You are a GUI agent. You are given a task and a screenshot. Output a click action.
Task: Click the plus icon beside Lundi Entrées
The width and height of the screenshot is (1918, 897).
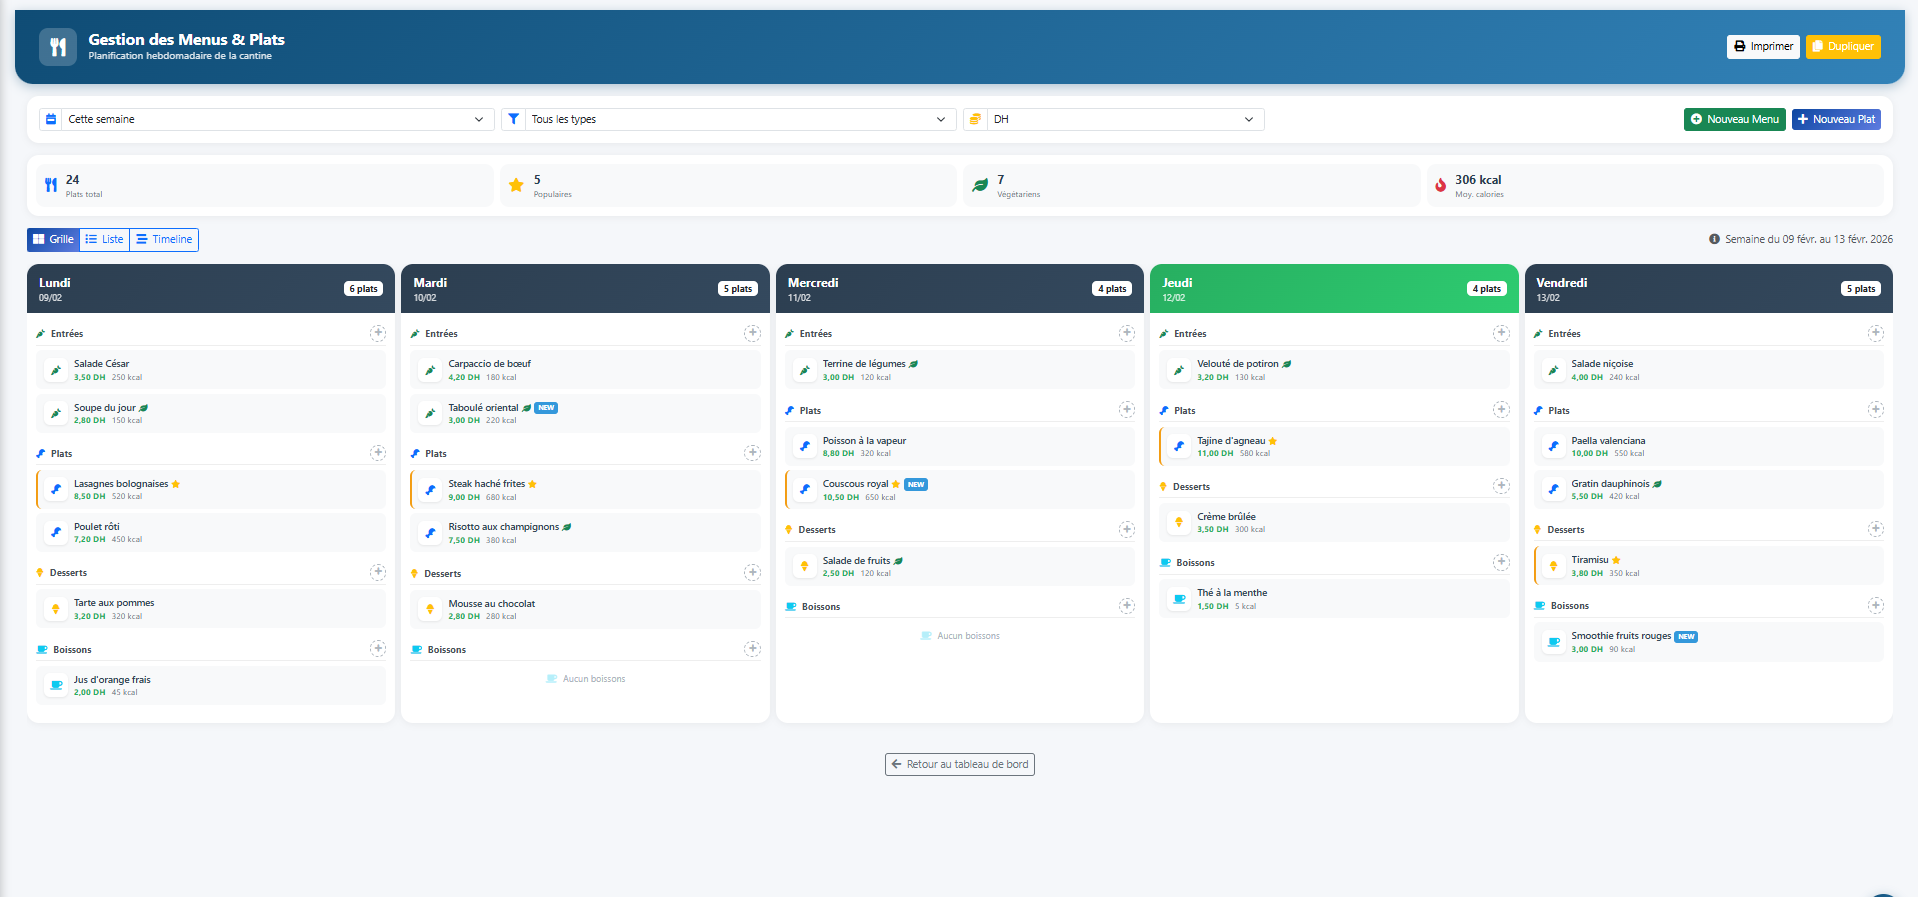[x=377, y=333]
